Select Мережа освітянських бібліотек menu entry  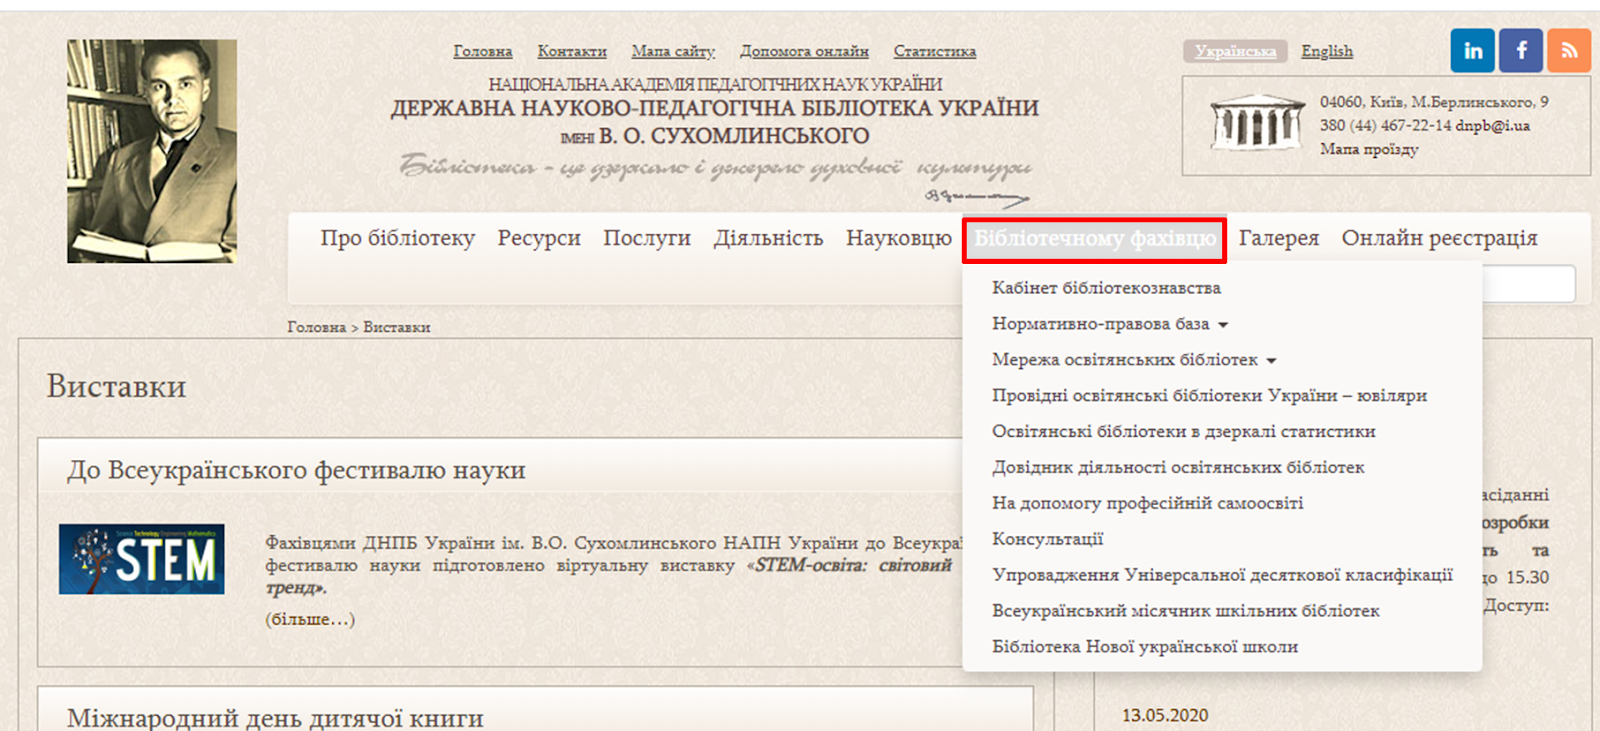point(1125,360)
